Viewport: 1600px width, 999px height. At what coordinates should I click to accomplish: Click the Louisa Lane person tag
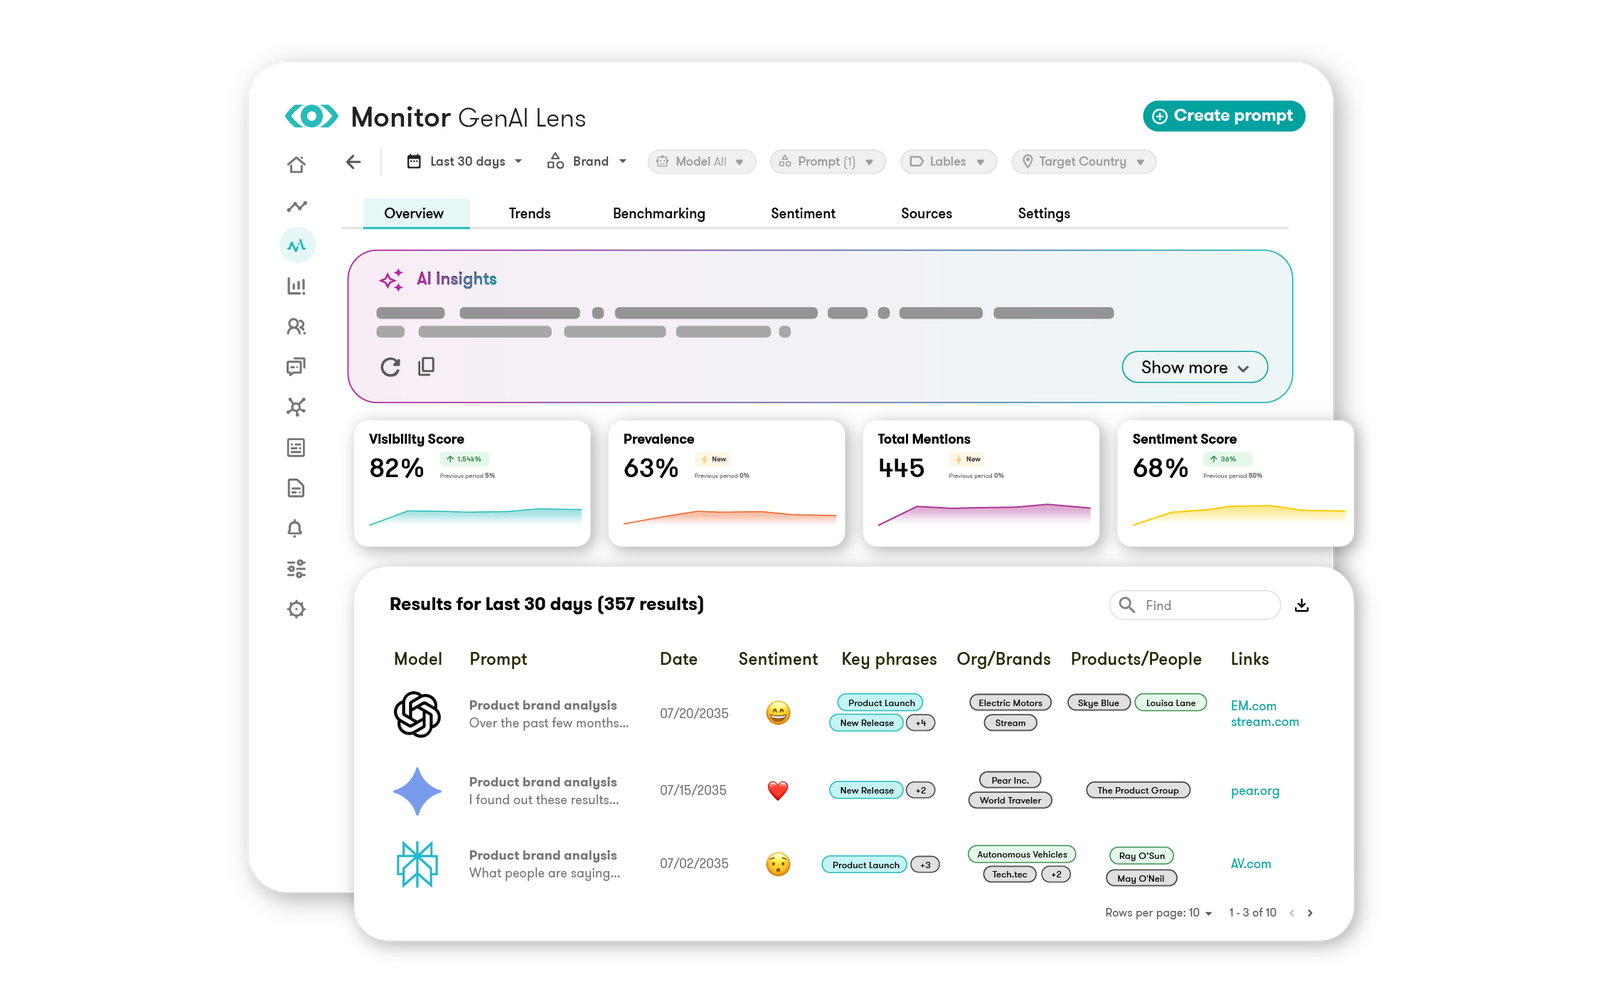1171,703
